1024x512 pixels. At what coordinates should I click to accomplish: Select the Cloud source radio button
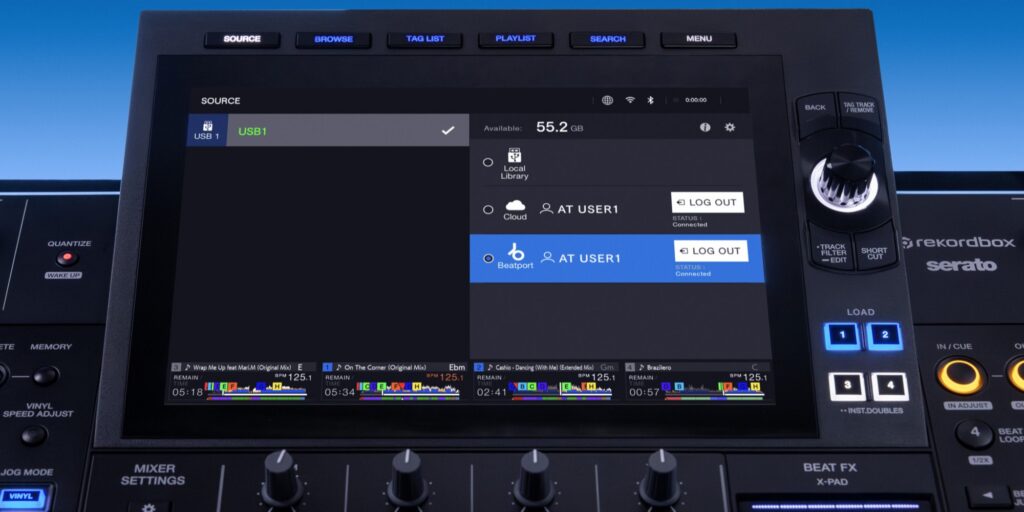pos(488,210)
